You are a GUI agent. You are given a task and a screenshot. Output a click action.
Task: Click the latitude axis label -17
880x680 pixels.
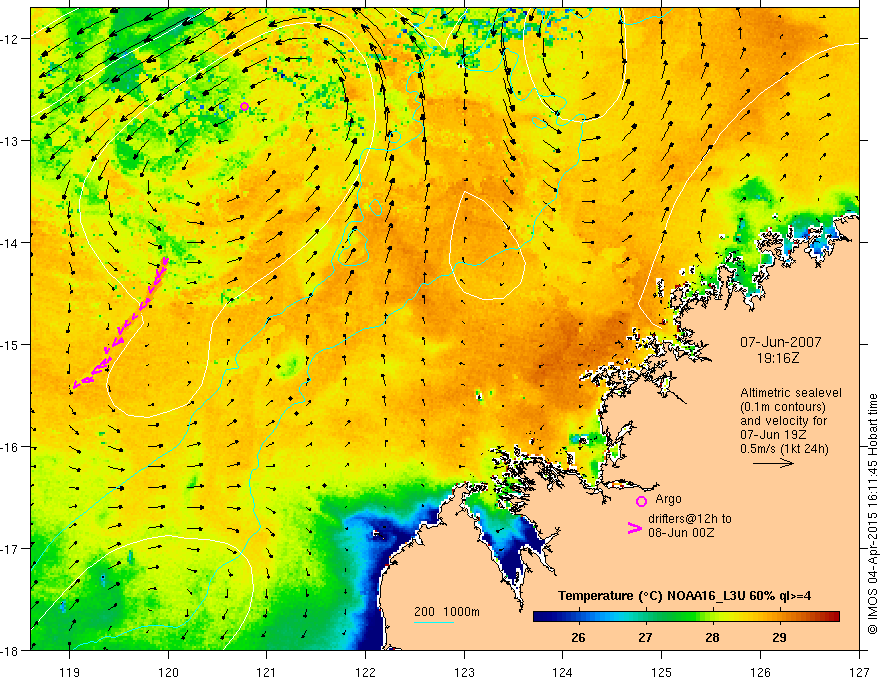12,549
